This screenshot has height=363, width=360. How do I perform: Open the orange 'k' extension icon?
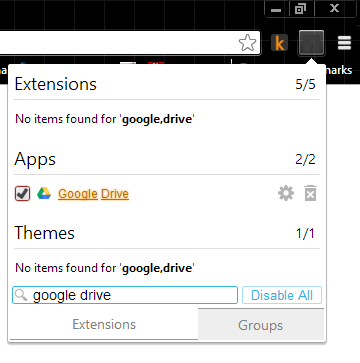pos(279,43)
